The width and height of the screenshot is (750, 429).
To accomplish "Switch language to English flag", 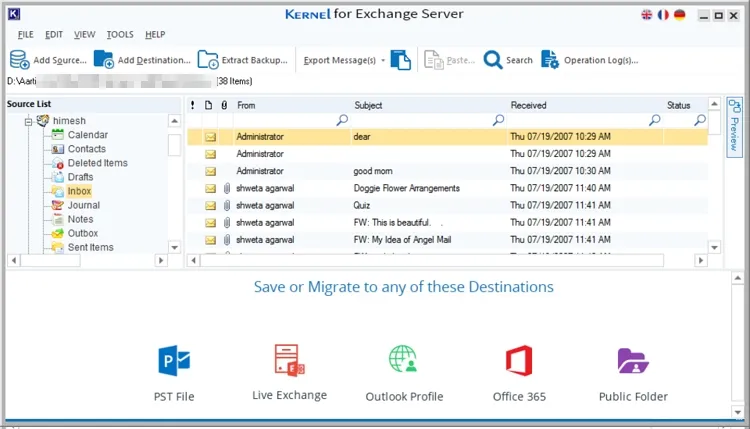I will pyautogui.click(x=647, y=15).
